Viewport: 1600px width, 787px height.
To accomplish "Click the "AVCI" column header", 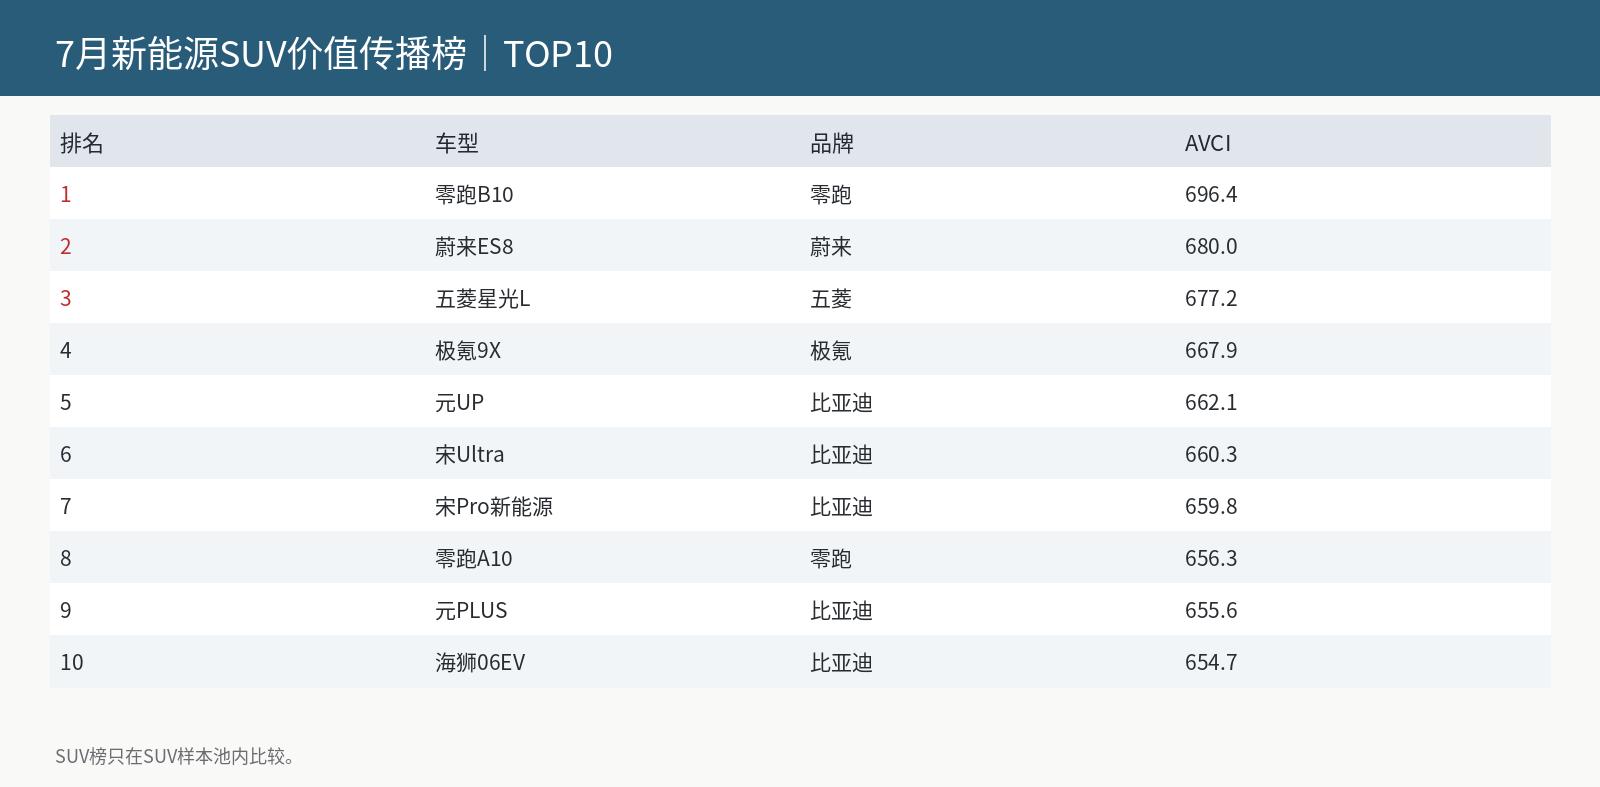I will [1208, 143].
